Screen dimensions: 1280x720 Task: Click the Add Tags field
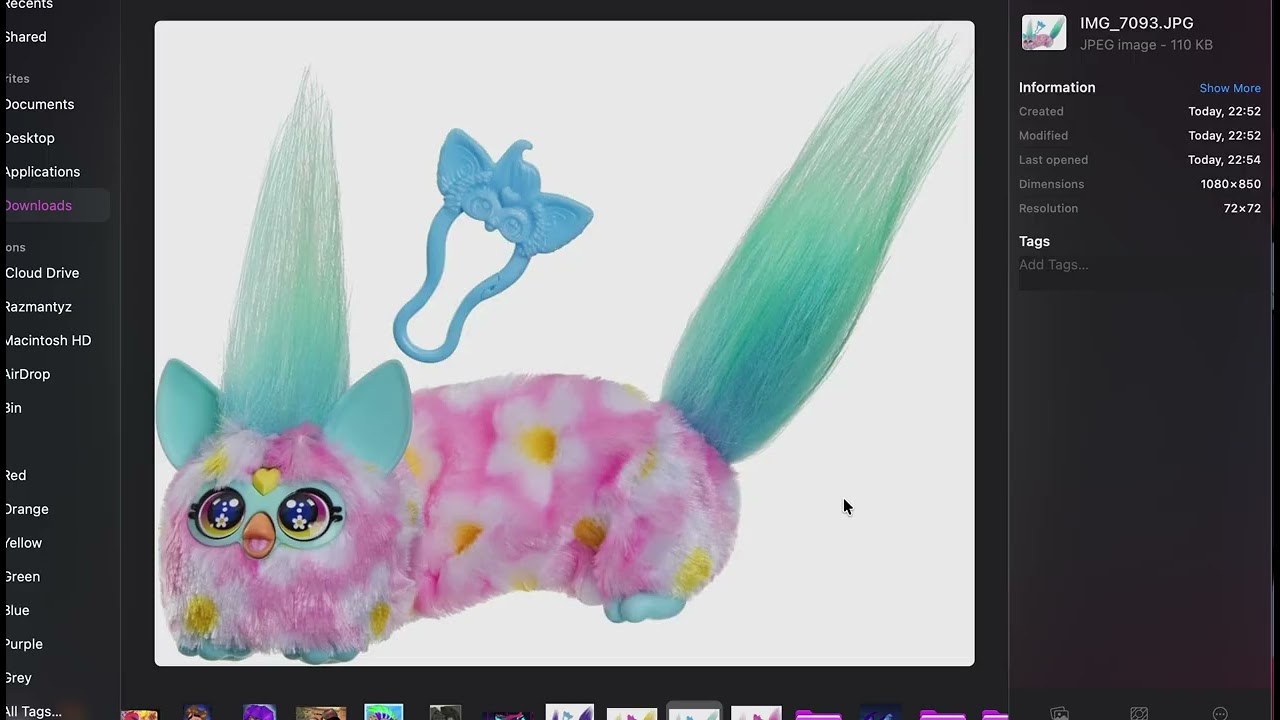1139,265
